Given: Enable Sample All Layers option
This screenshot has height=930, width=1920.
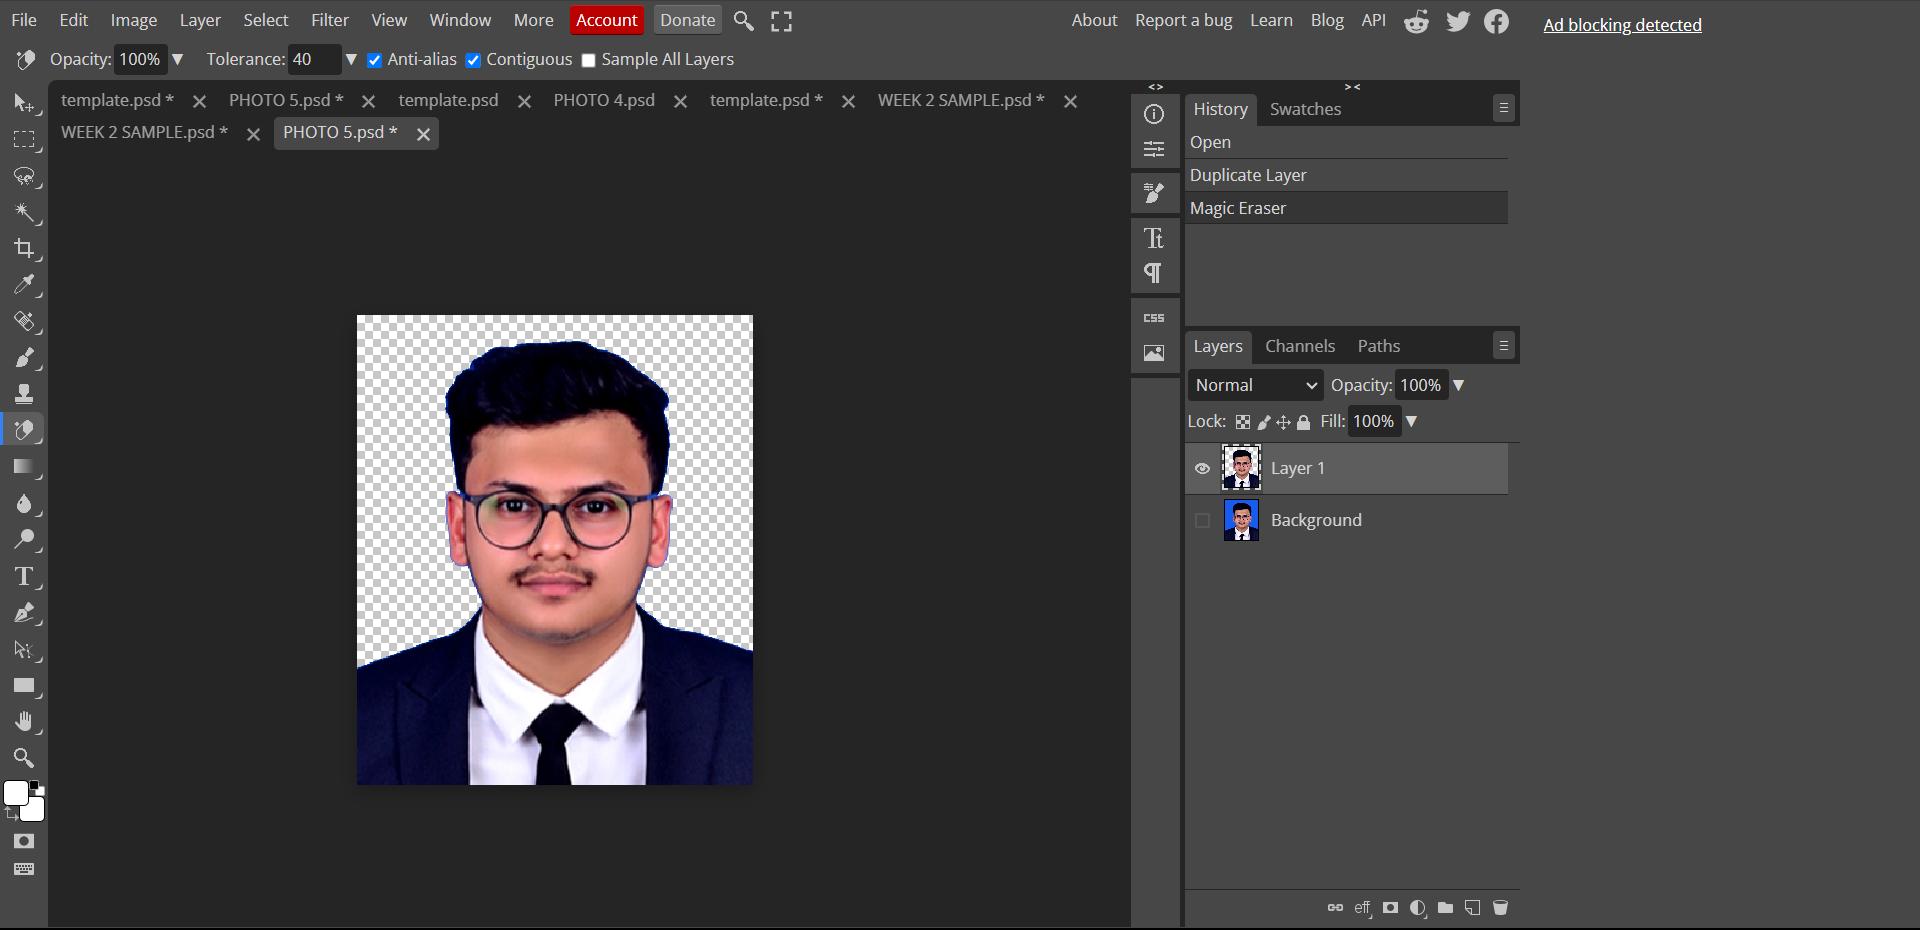Looking at the screenshot, I should coord(589,60).
